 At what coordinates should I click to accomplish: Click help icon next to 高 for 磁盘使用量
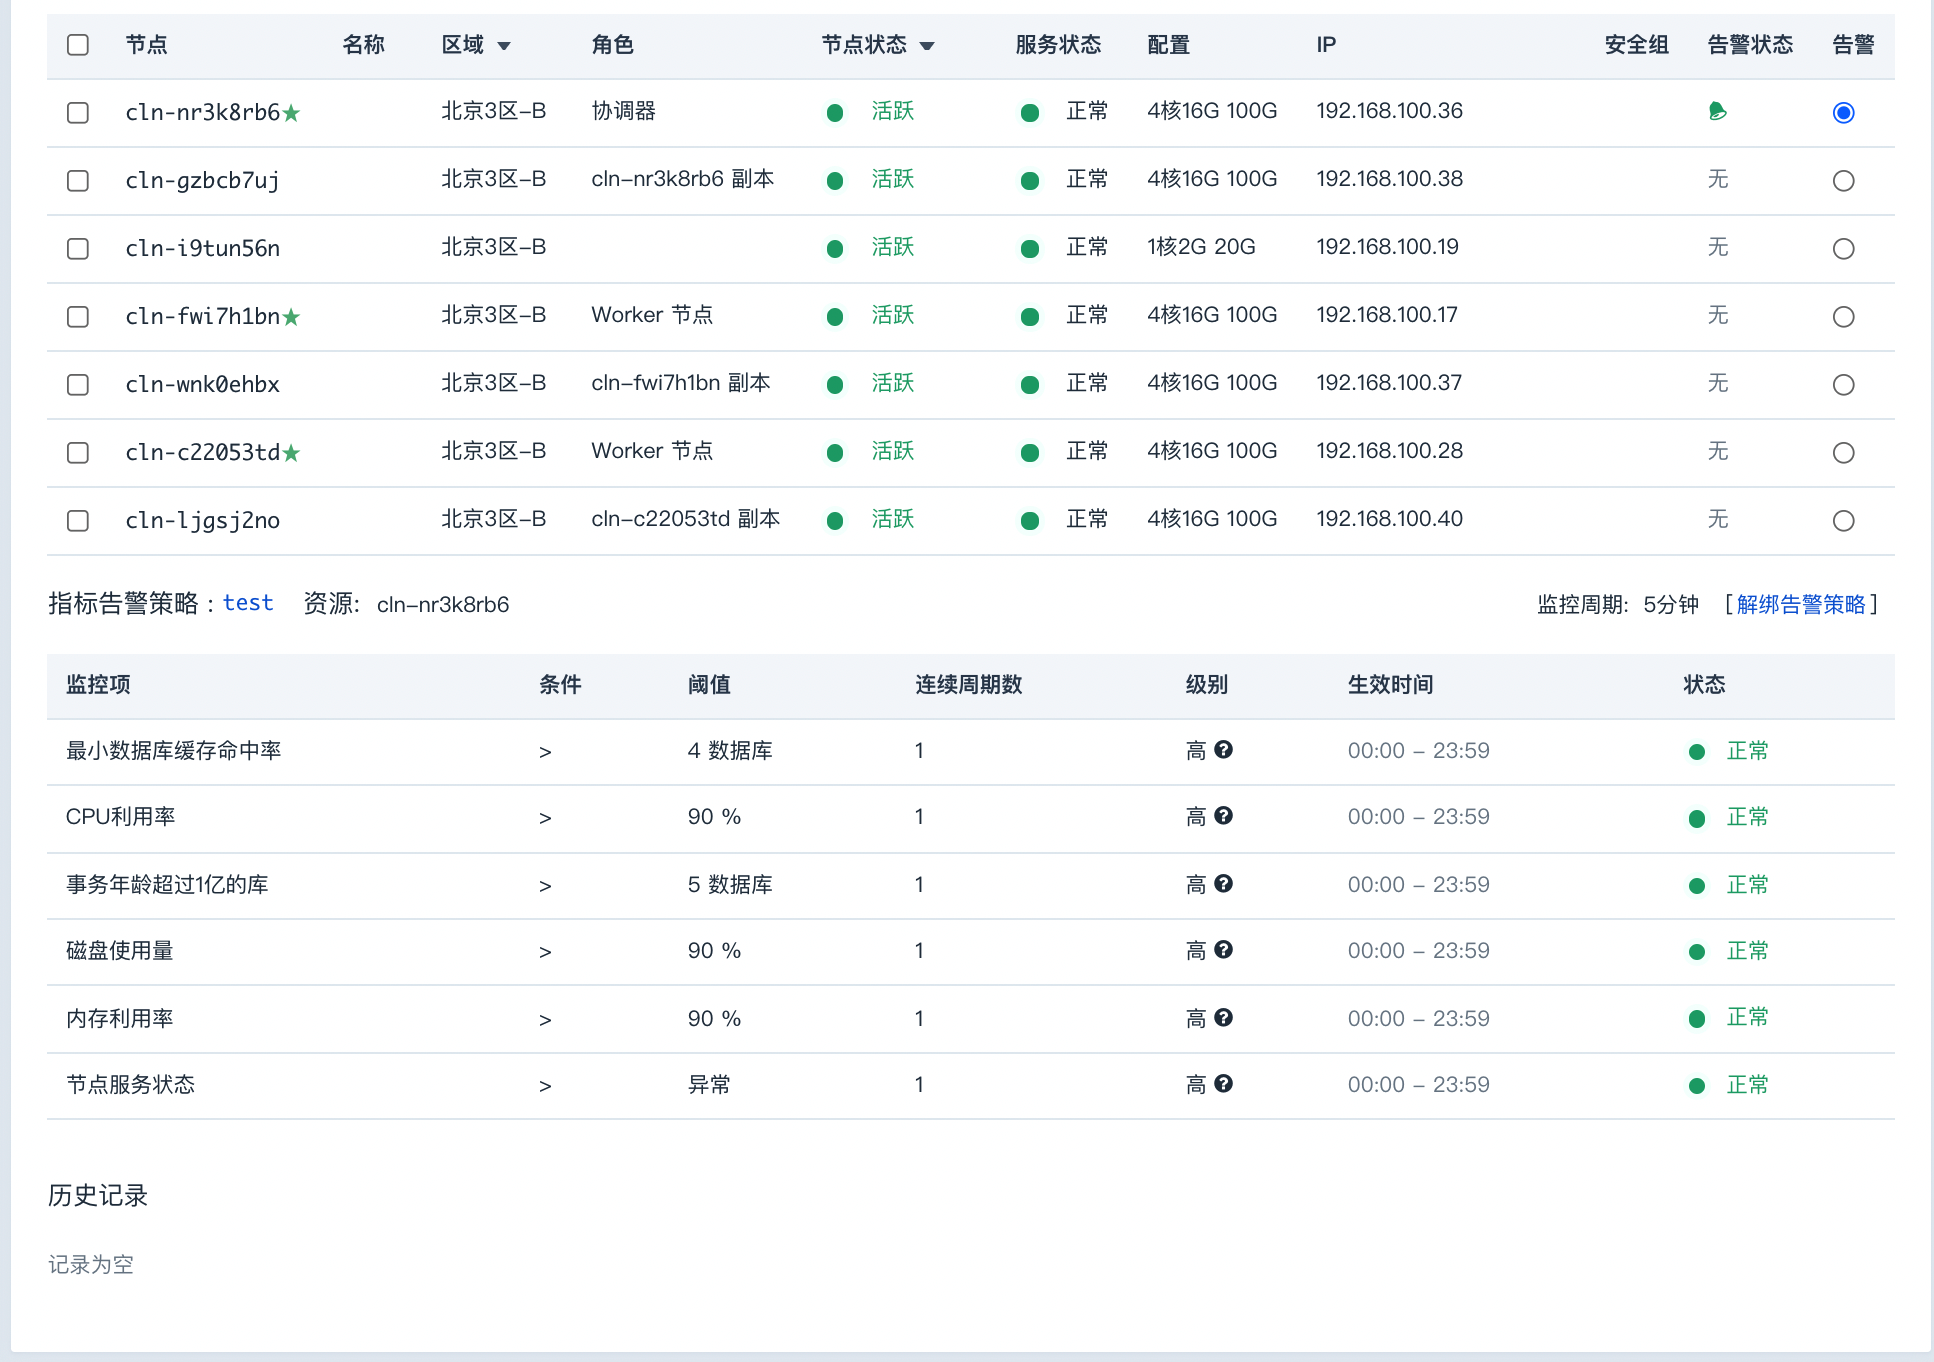pyautogui.click(x=1224, y=950)
